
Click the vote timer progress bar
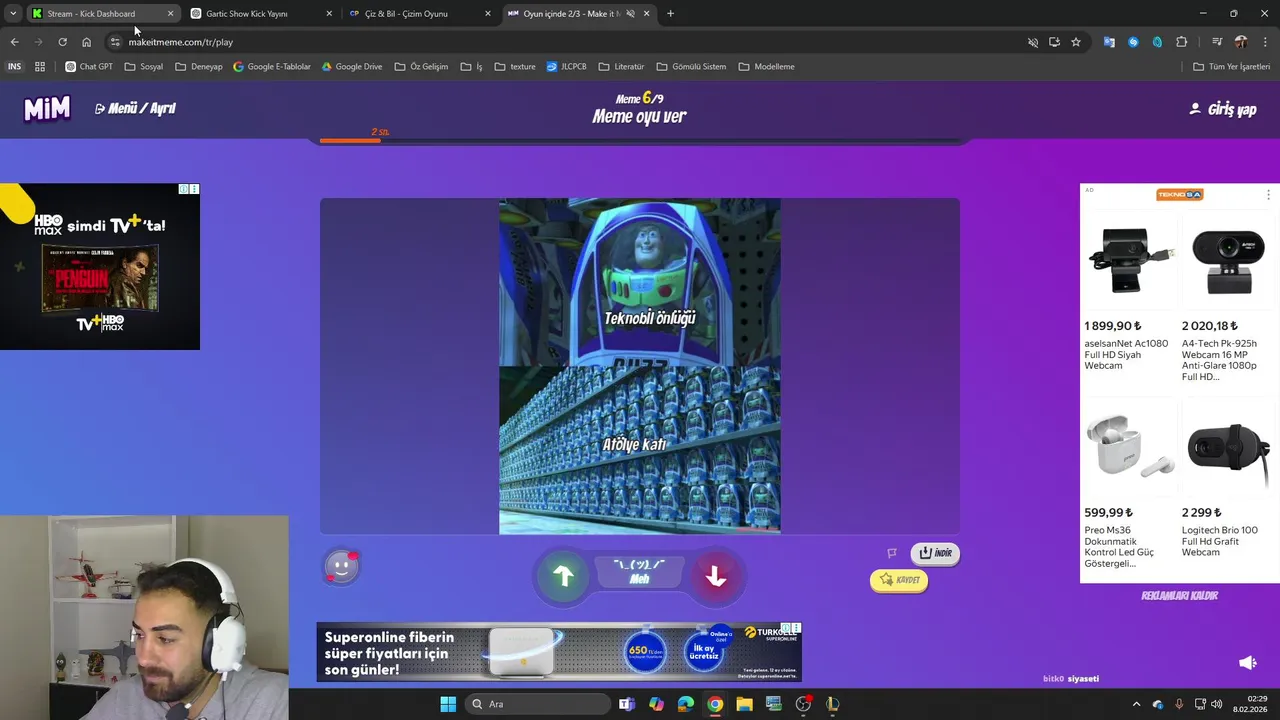click(640, 141)
